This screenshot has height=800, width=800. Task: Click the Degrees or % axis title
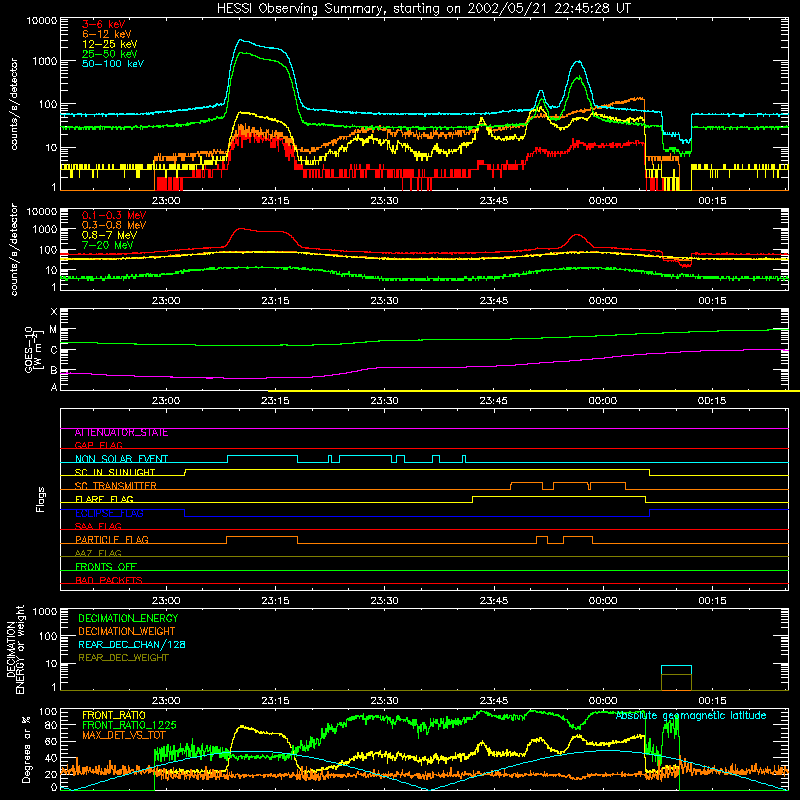[26, 749]
